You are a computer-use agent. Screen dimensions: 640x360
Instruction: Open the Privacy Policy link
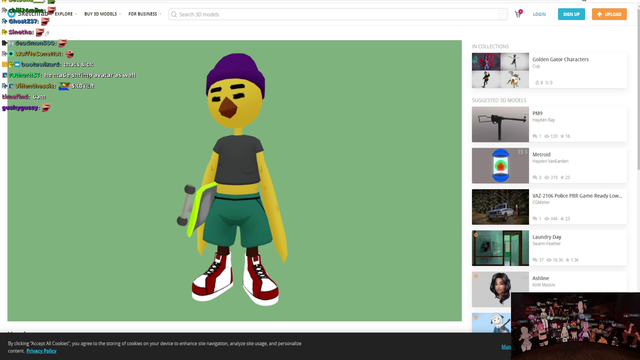[x=41, y=351]
